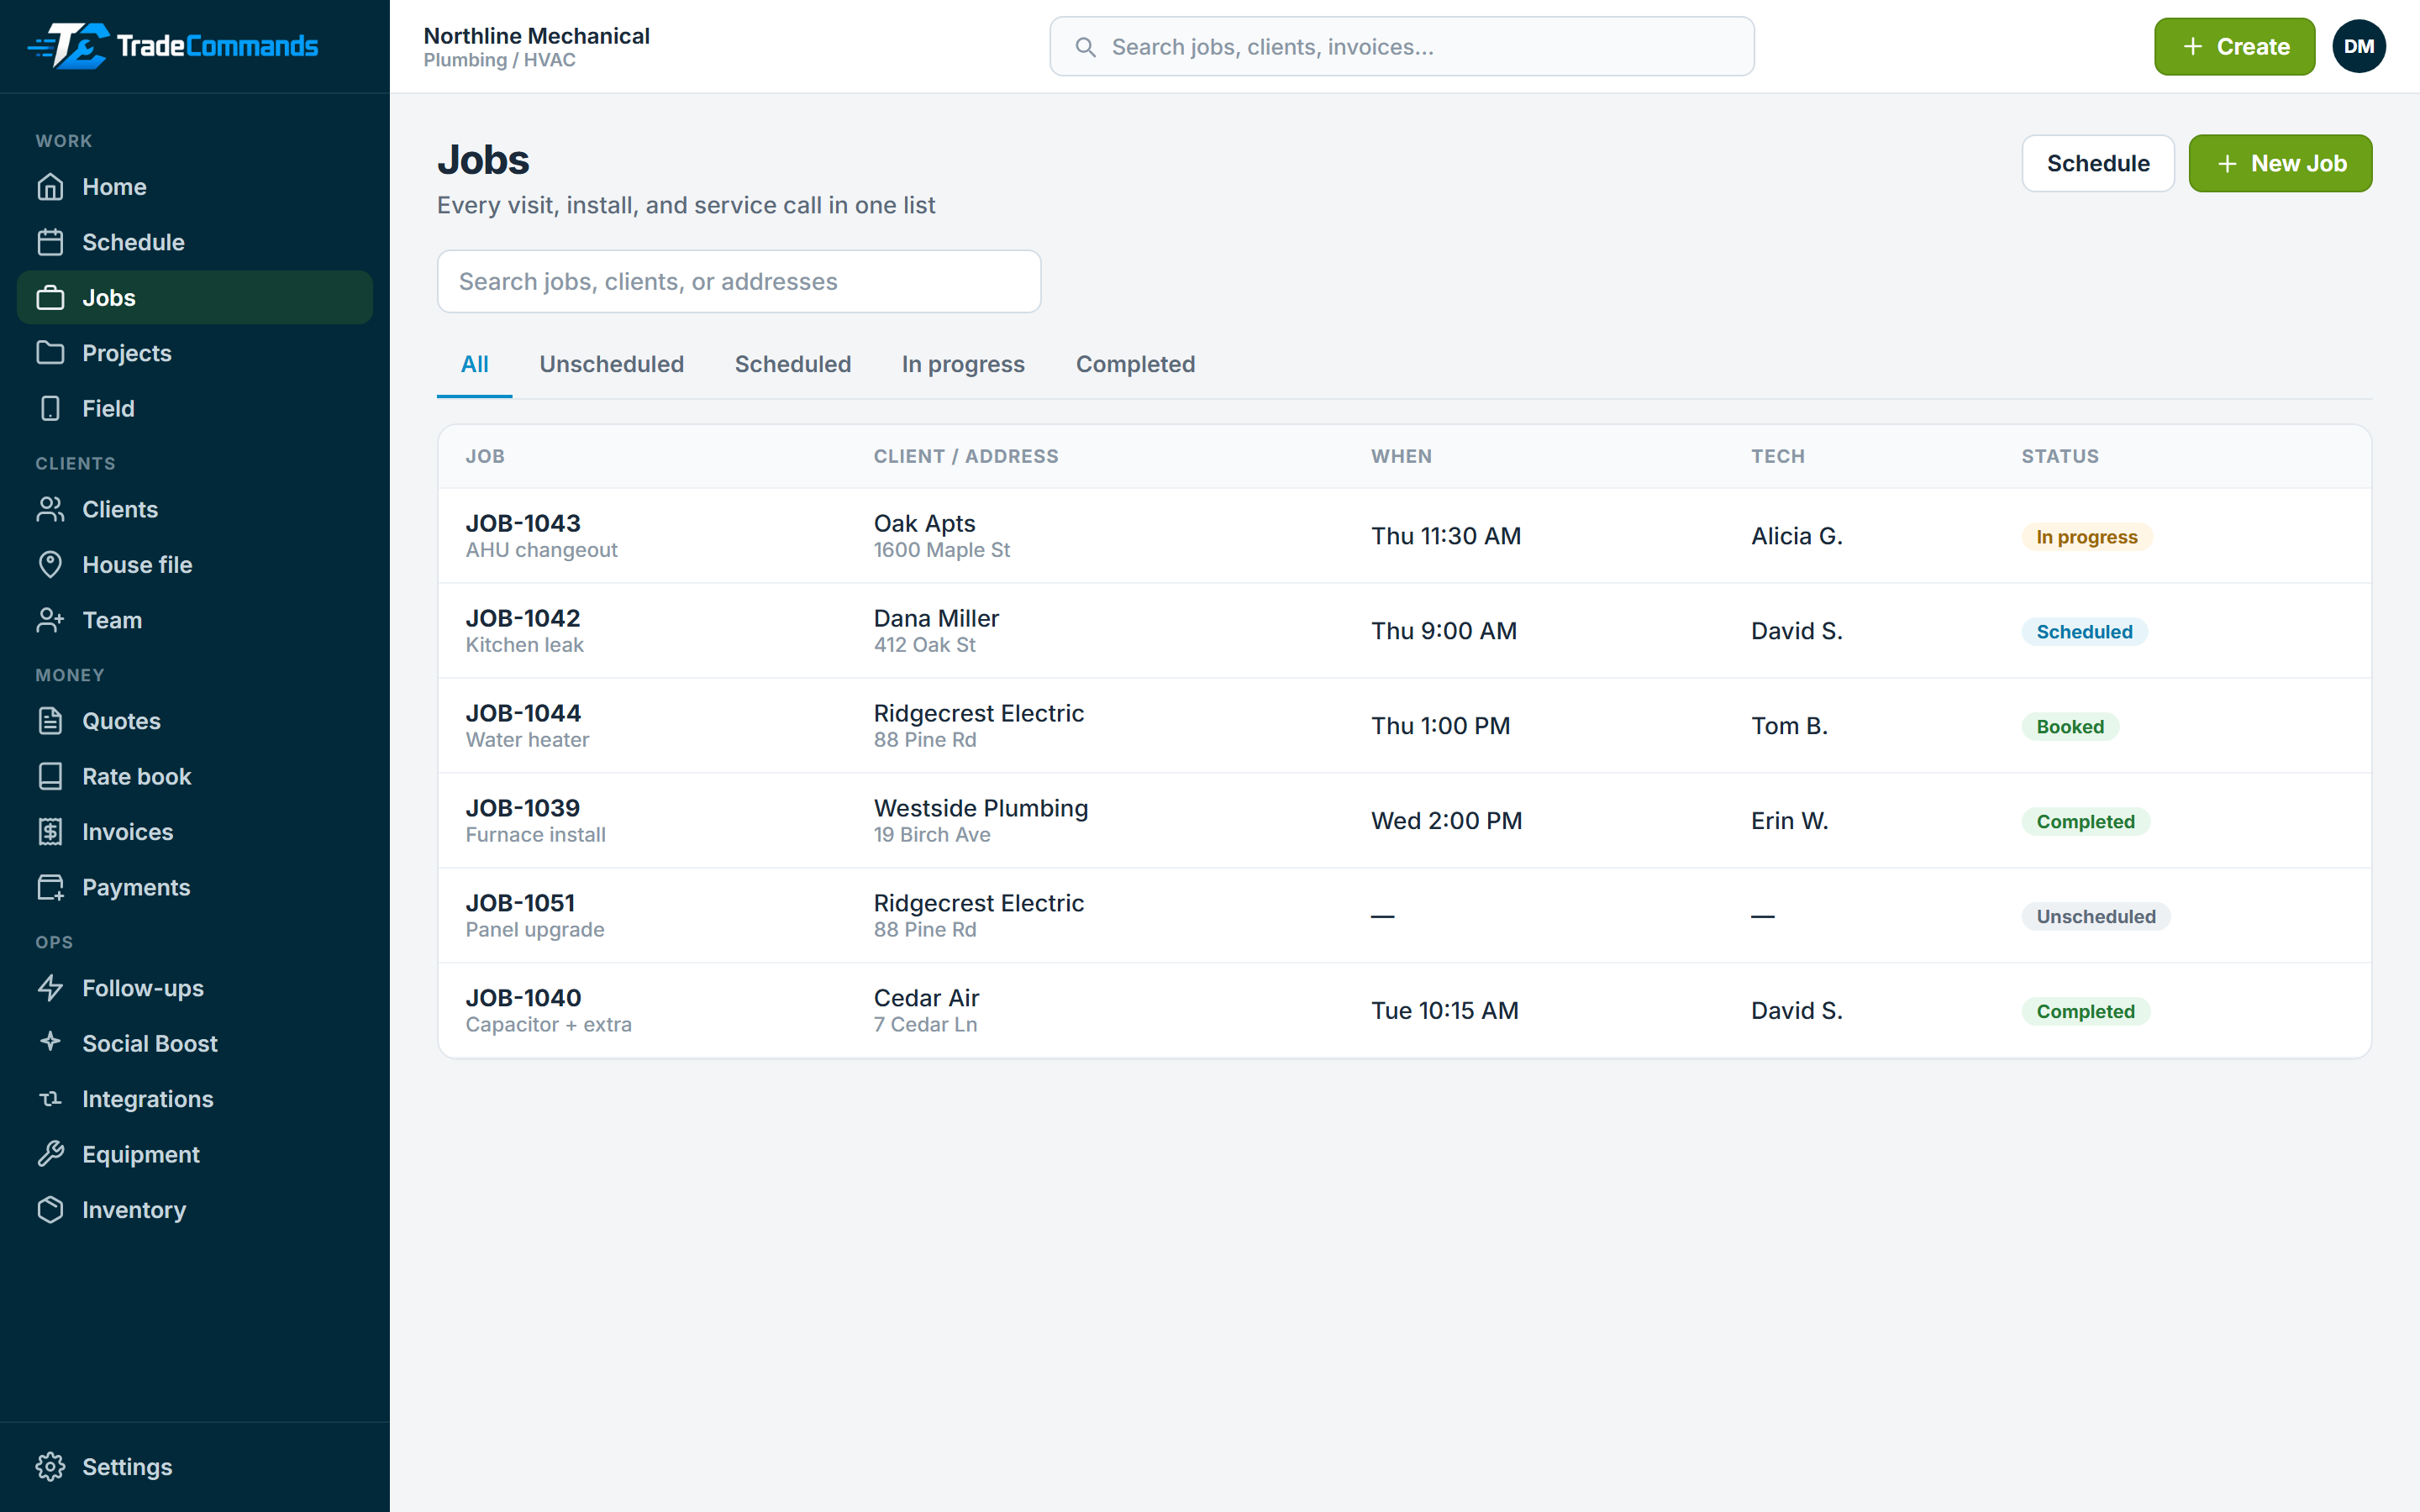The height and width of the screenshot is (1512, 2420).
Task: Click the Westside Plumbing client name
Action: point(981,808)
